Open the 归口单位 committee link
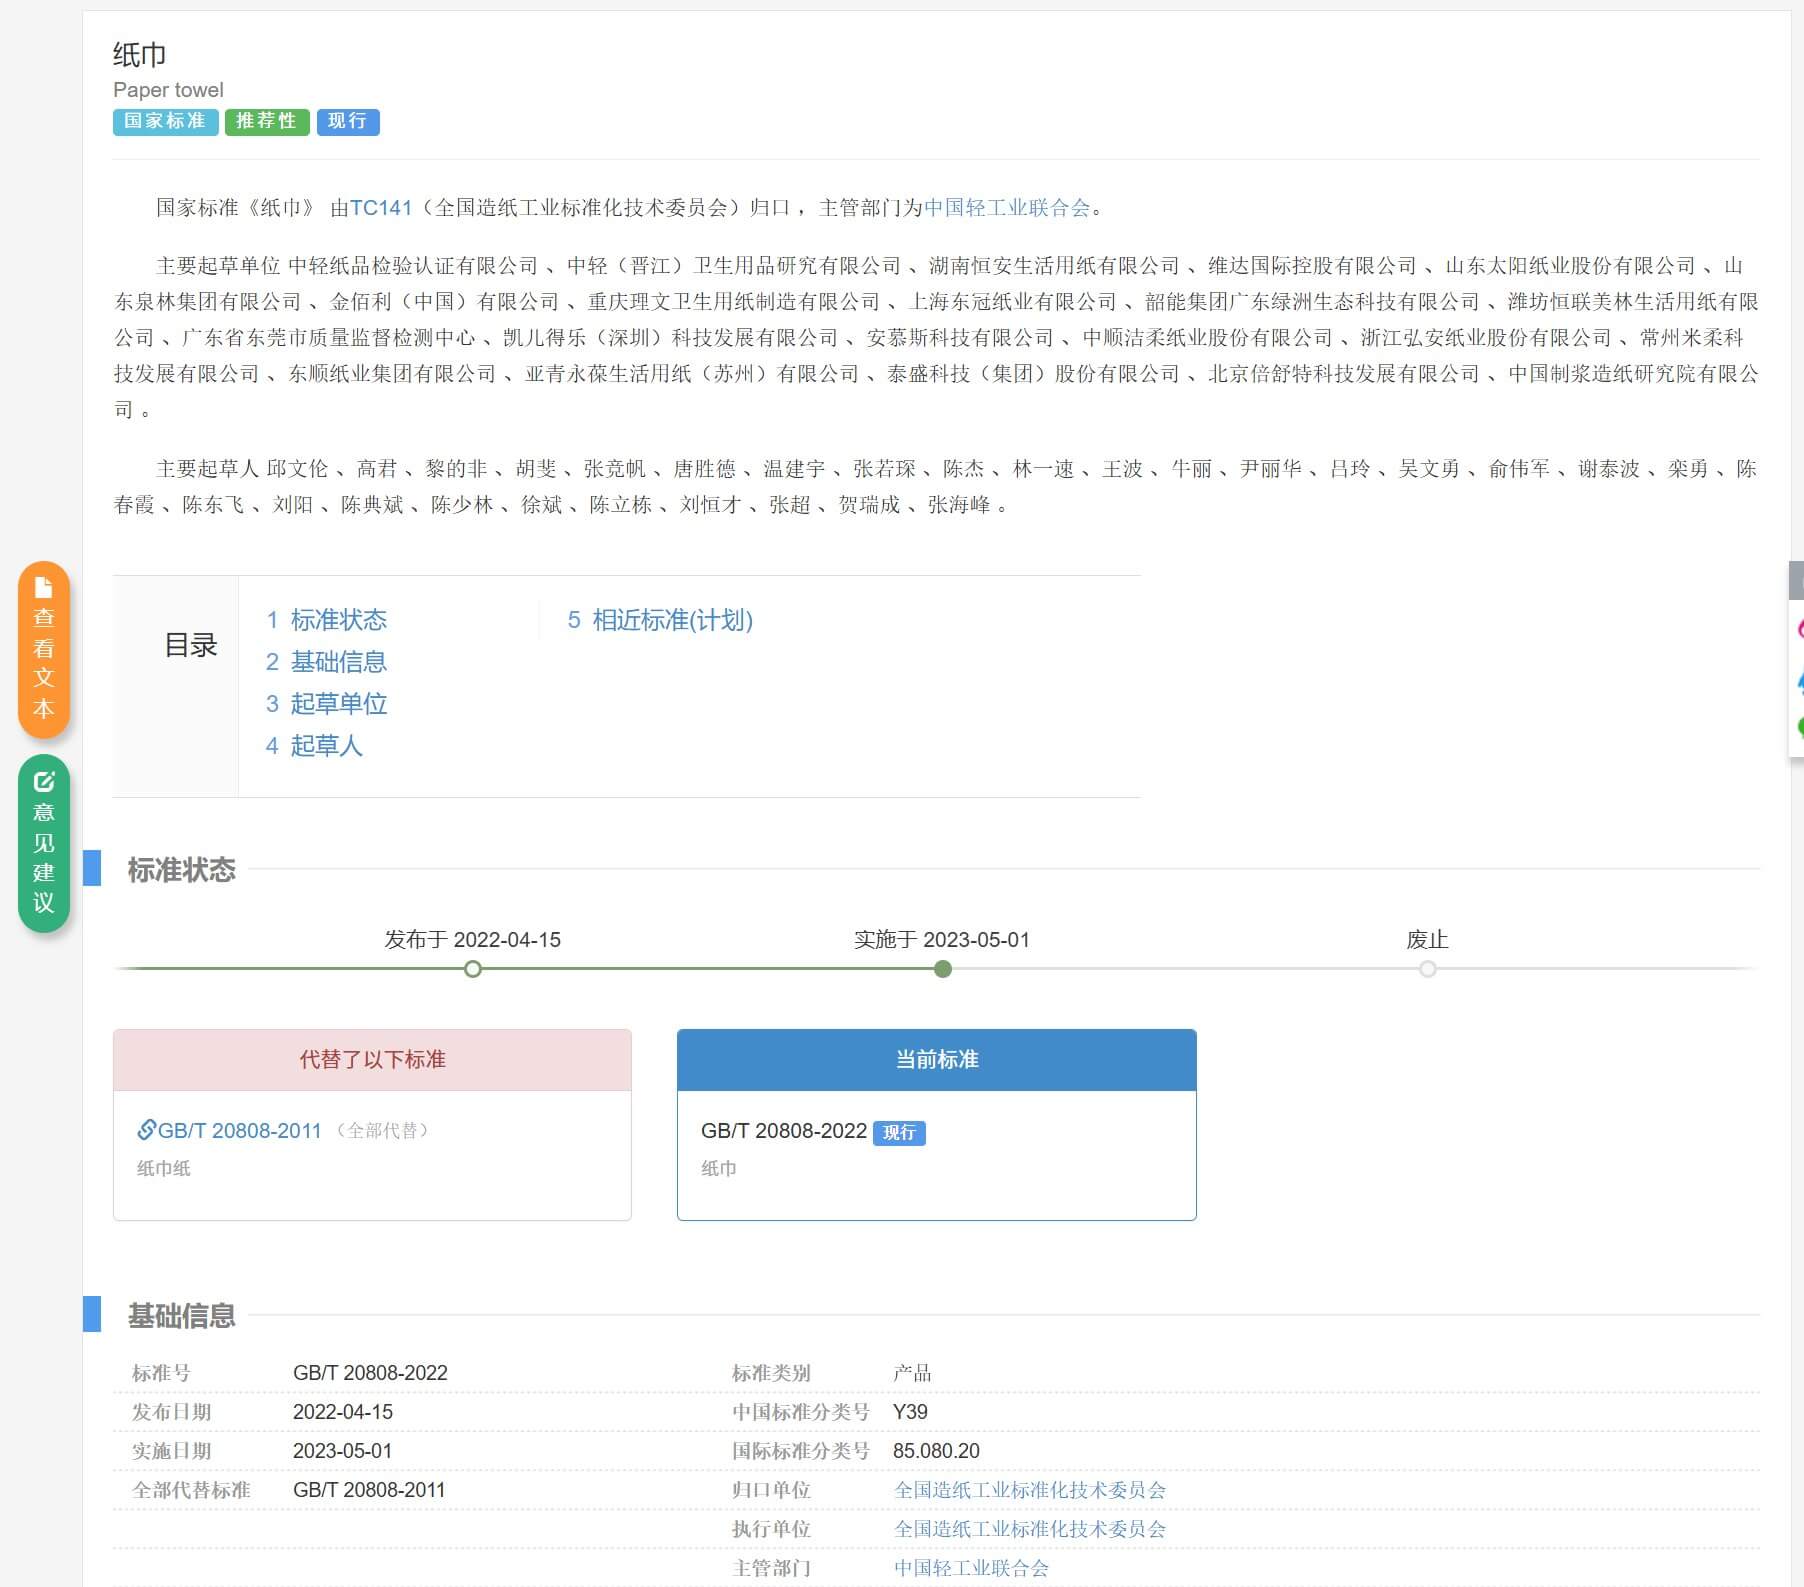1804x1587 pixels. coord(1029,1490)
